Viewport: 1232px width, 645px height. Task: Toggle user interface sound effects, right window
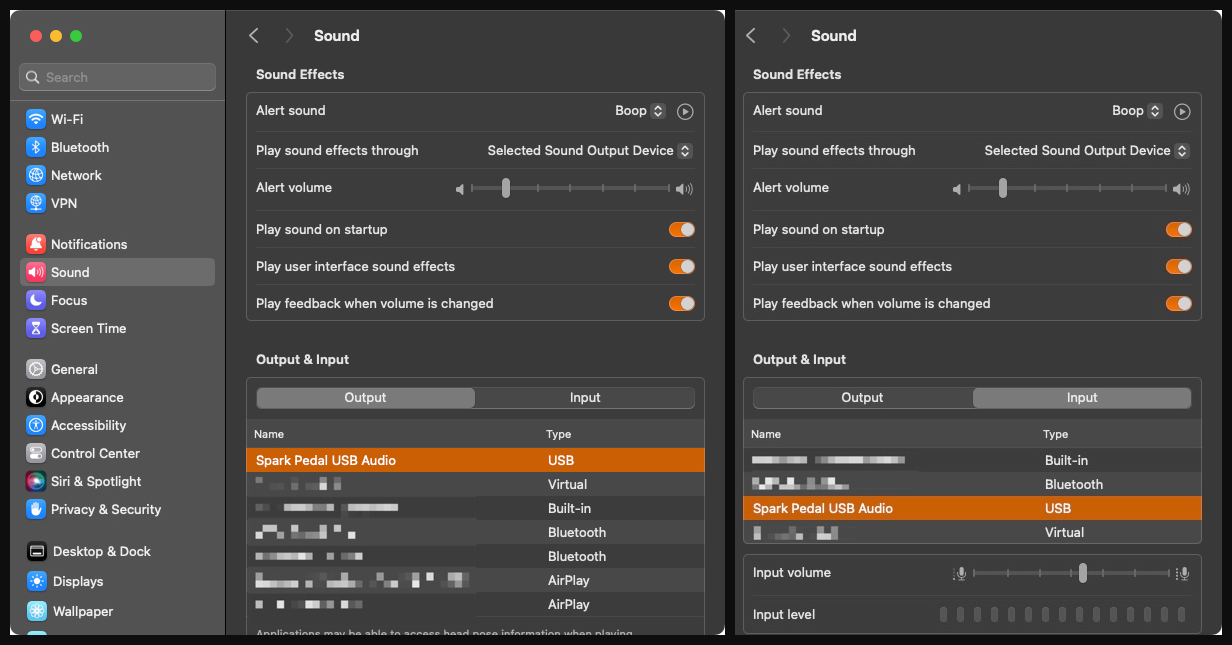(x=1179, y=267)
